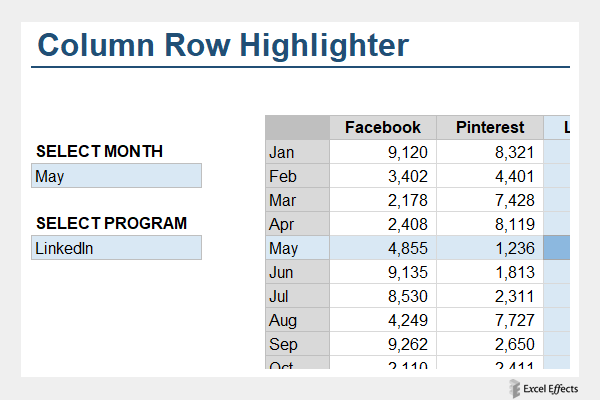Click the Facebook value 9,120 for Jan
Image resolution: width=600 pixels, height=400 pixels.
382,152
